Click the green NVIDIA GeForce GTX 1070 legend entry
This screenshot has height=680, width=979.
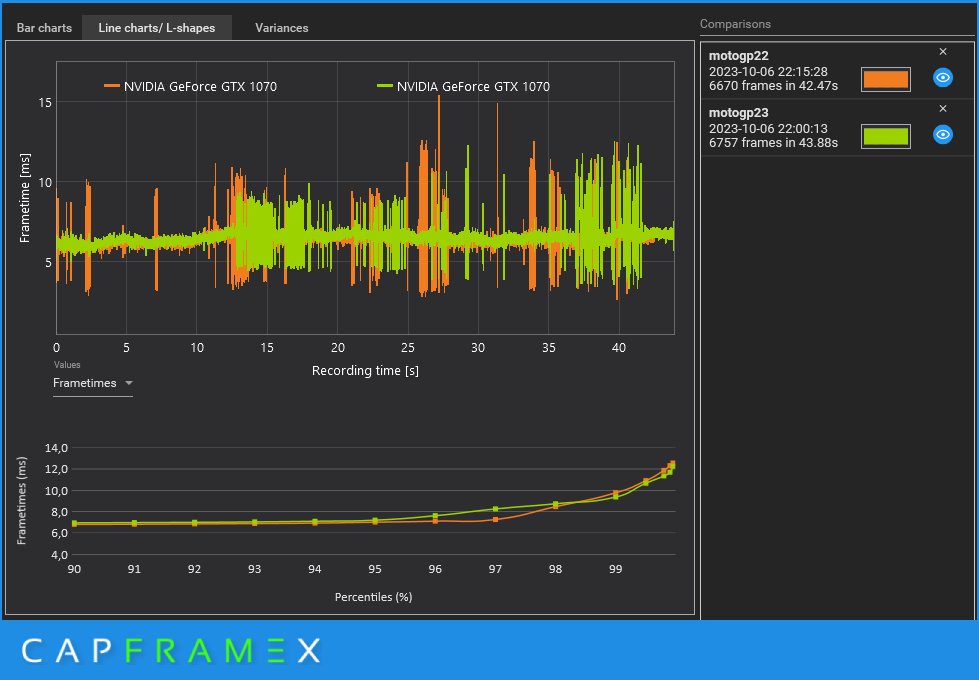click(x=463, y=87)
